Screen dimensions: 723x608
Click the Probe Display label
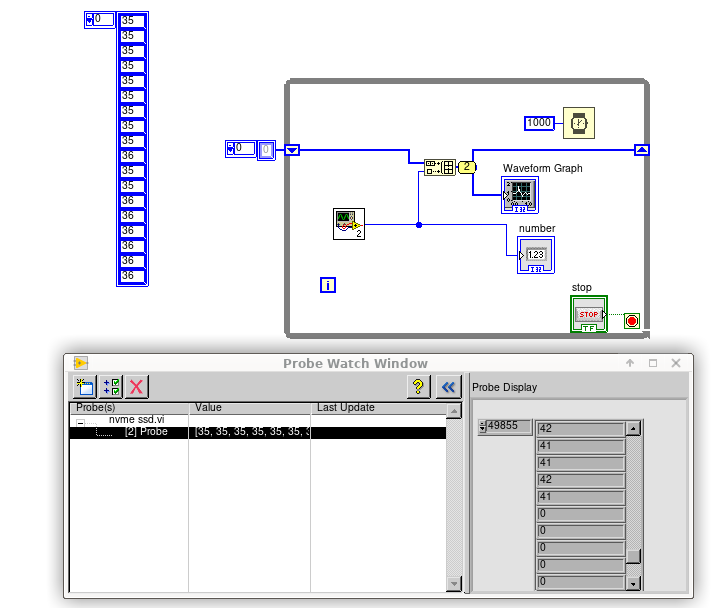pos(504,387)
